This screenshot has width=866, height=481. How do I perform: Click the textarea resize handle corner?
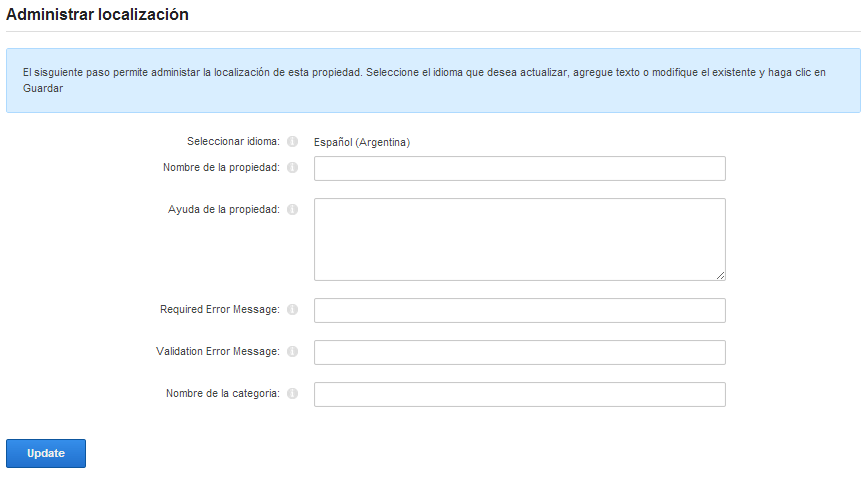pos(720,275)
